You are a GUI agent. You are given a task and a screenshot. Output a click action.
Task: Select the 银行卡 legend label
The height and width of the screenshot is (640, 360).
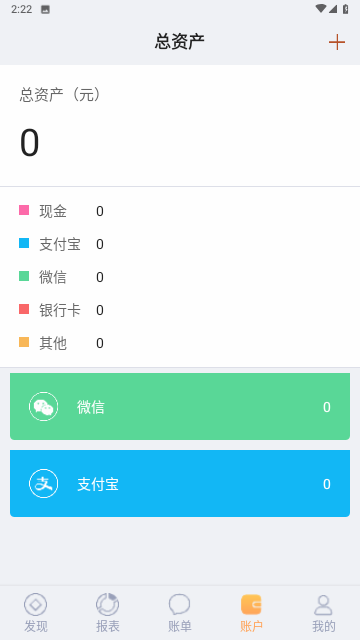point(60,310)
